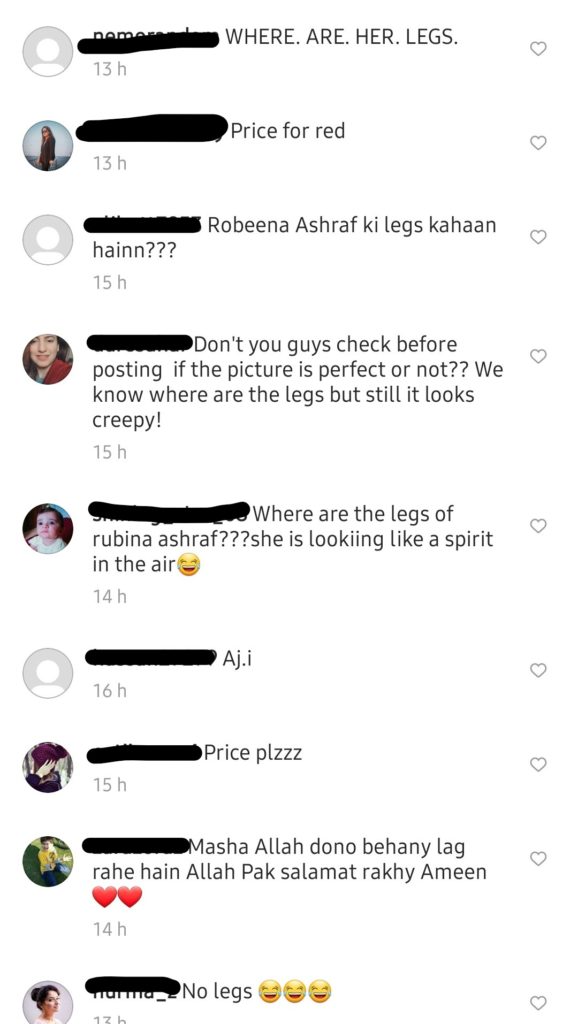Like the 'Aj.i' comment
The image size is (578, 1024).
[x=538, y=670]
